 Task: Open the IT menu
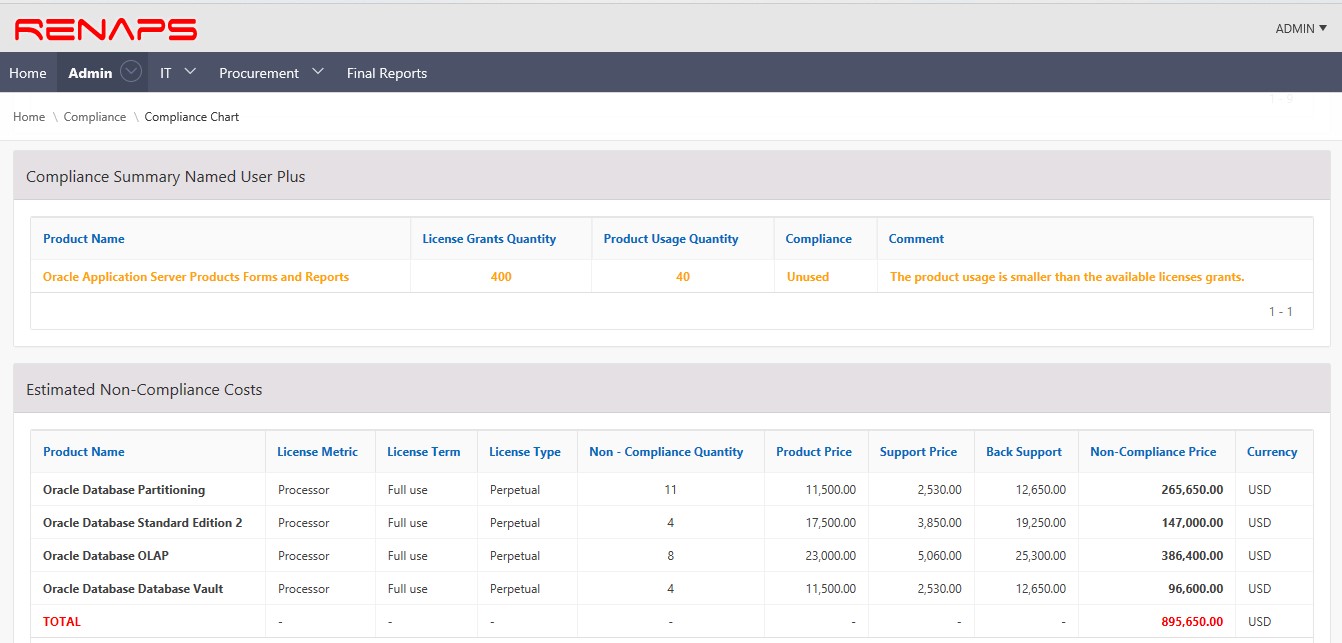(166, 73)
